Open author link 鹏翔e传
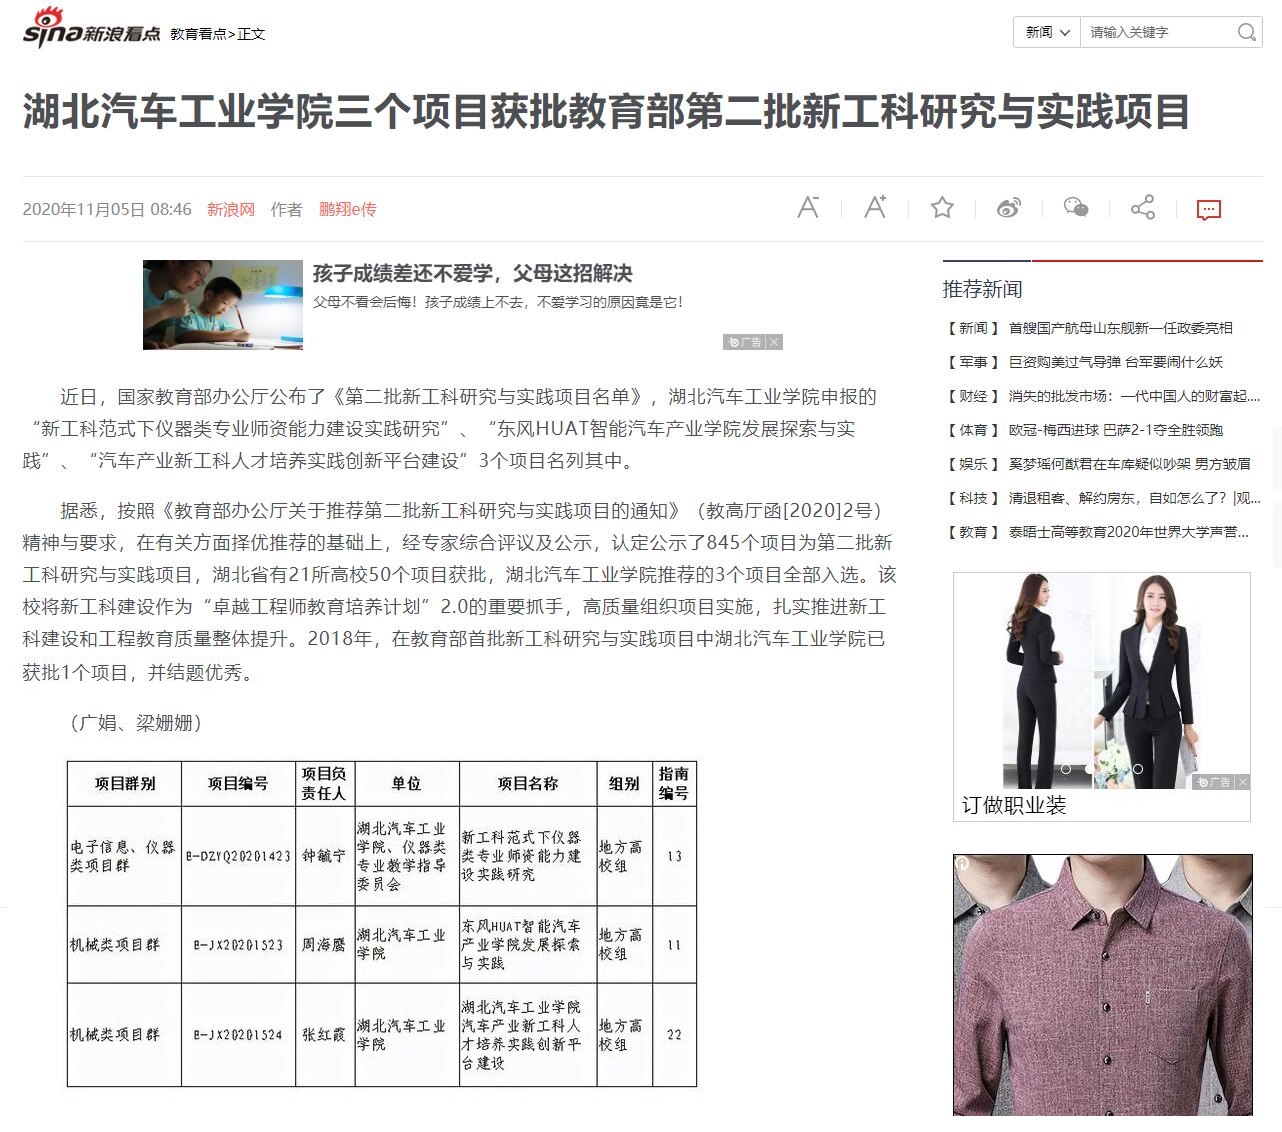The width and height of the screenshot is (1282, 1132). (347, 209)
